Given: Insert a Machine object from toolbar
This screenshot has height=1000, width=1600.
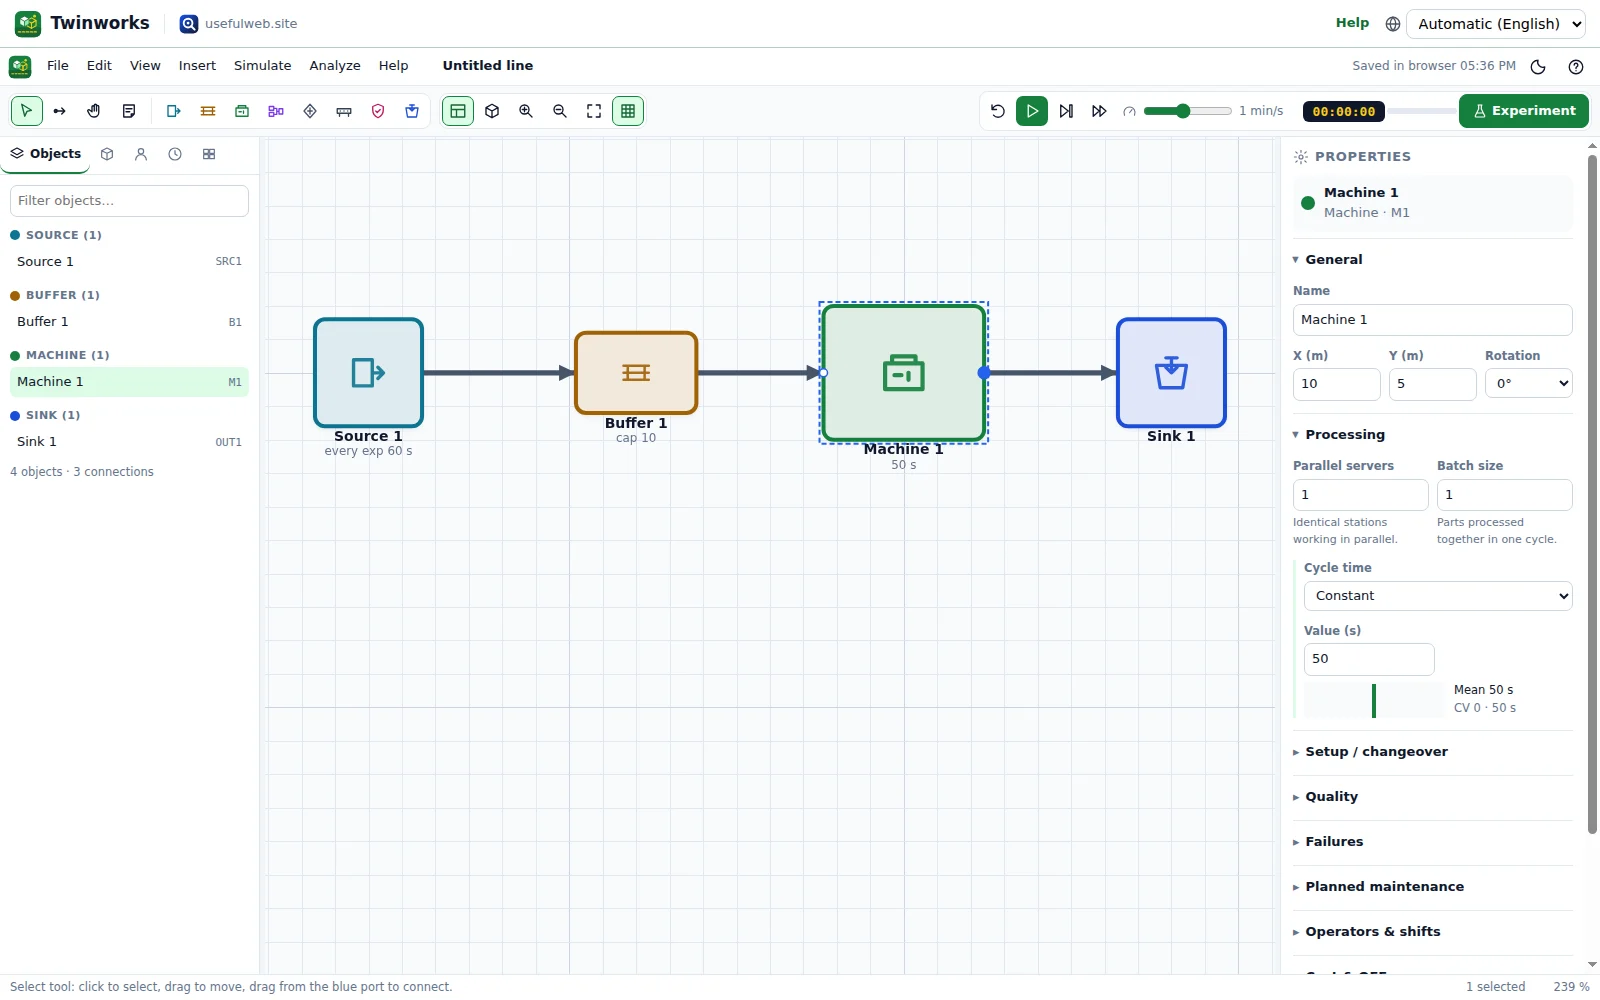Looking at the screenshot, I should pyautogui.click(x=242, y=111).
